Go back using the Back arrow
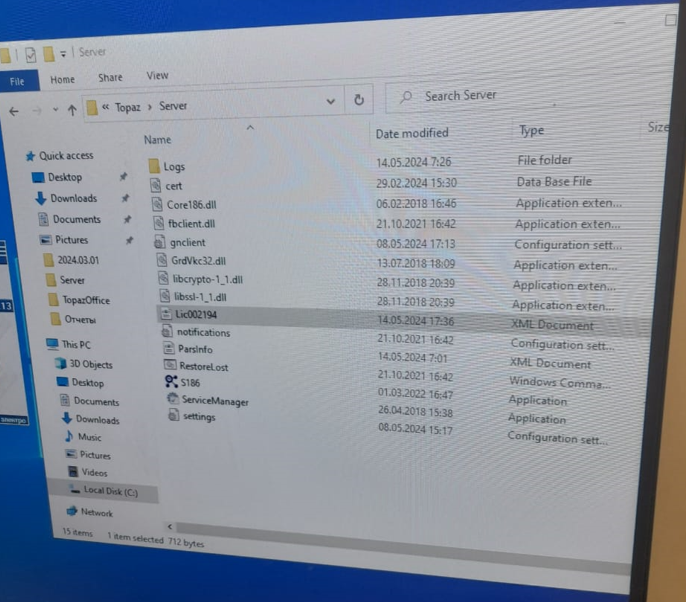The width and height of the screenshot is (686, 602). tap(14, 112)
